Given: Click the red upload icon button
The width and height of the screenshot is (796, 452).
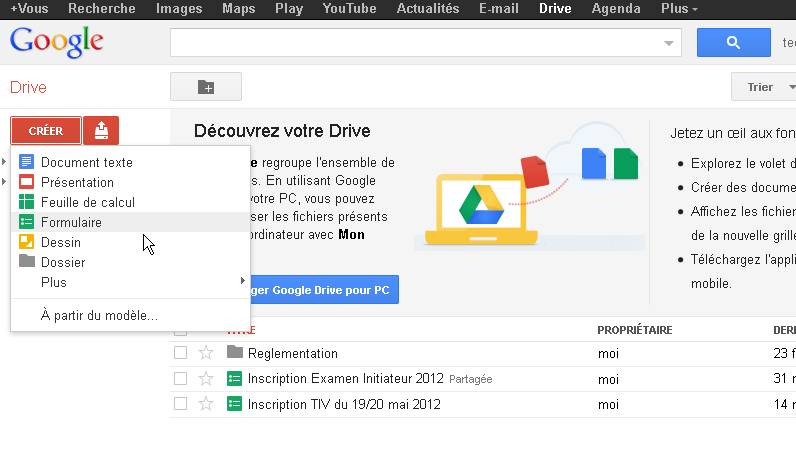Looking at the screenshot, I should 101,131.
